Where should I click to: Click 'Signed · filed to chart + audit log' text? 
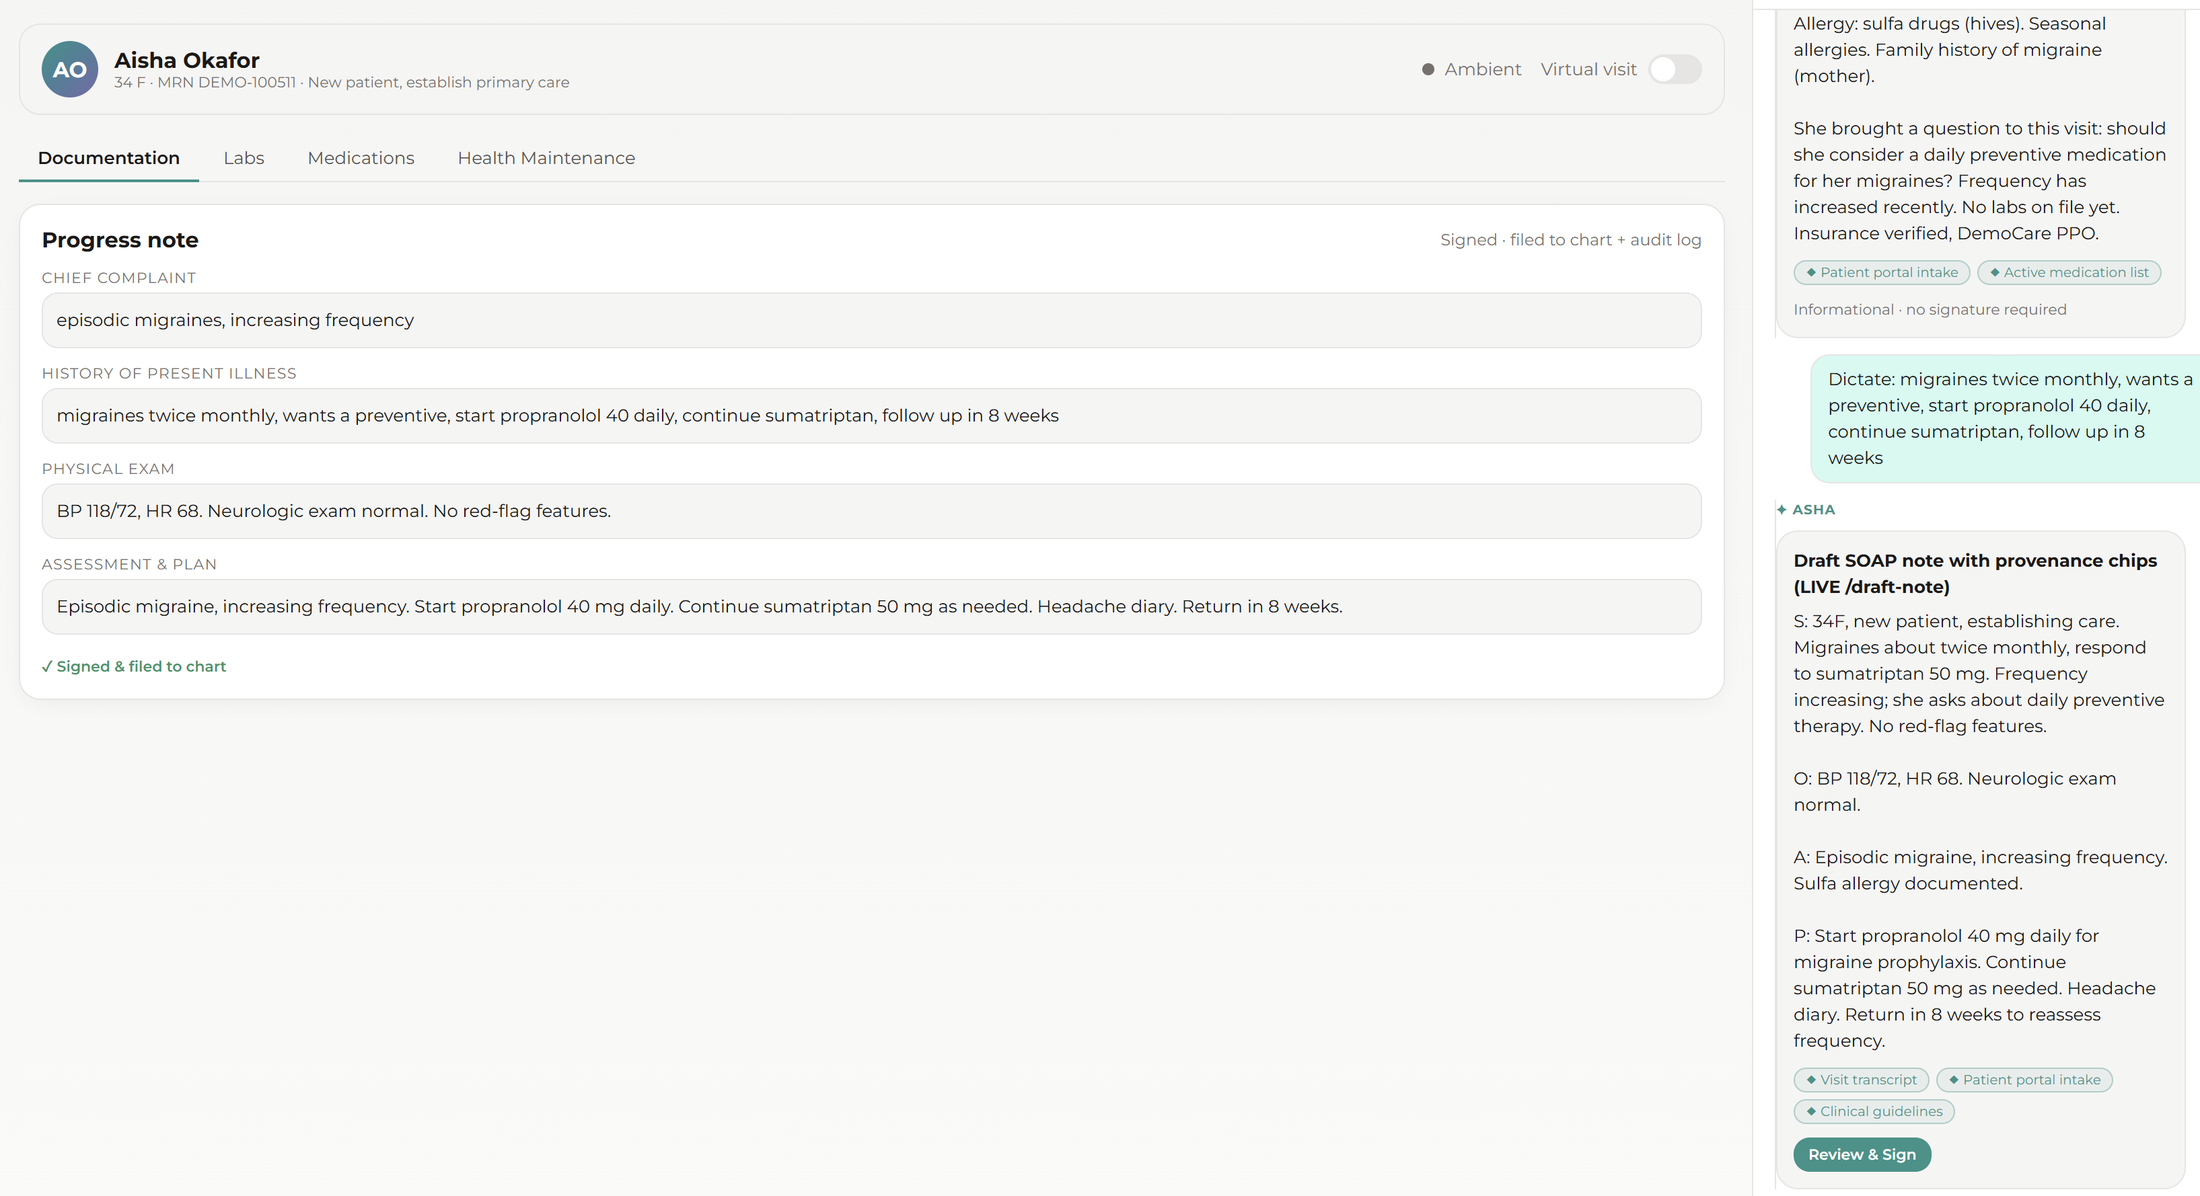(1570, 240)
